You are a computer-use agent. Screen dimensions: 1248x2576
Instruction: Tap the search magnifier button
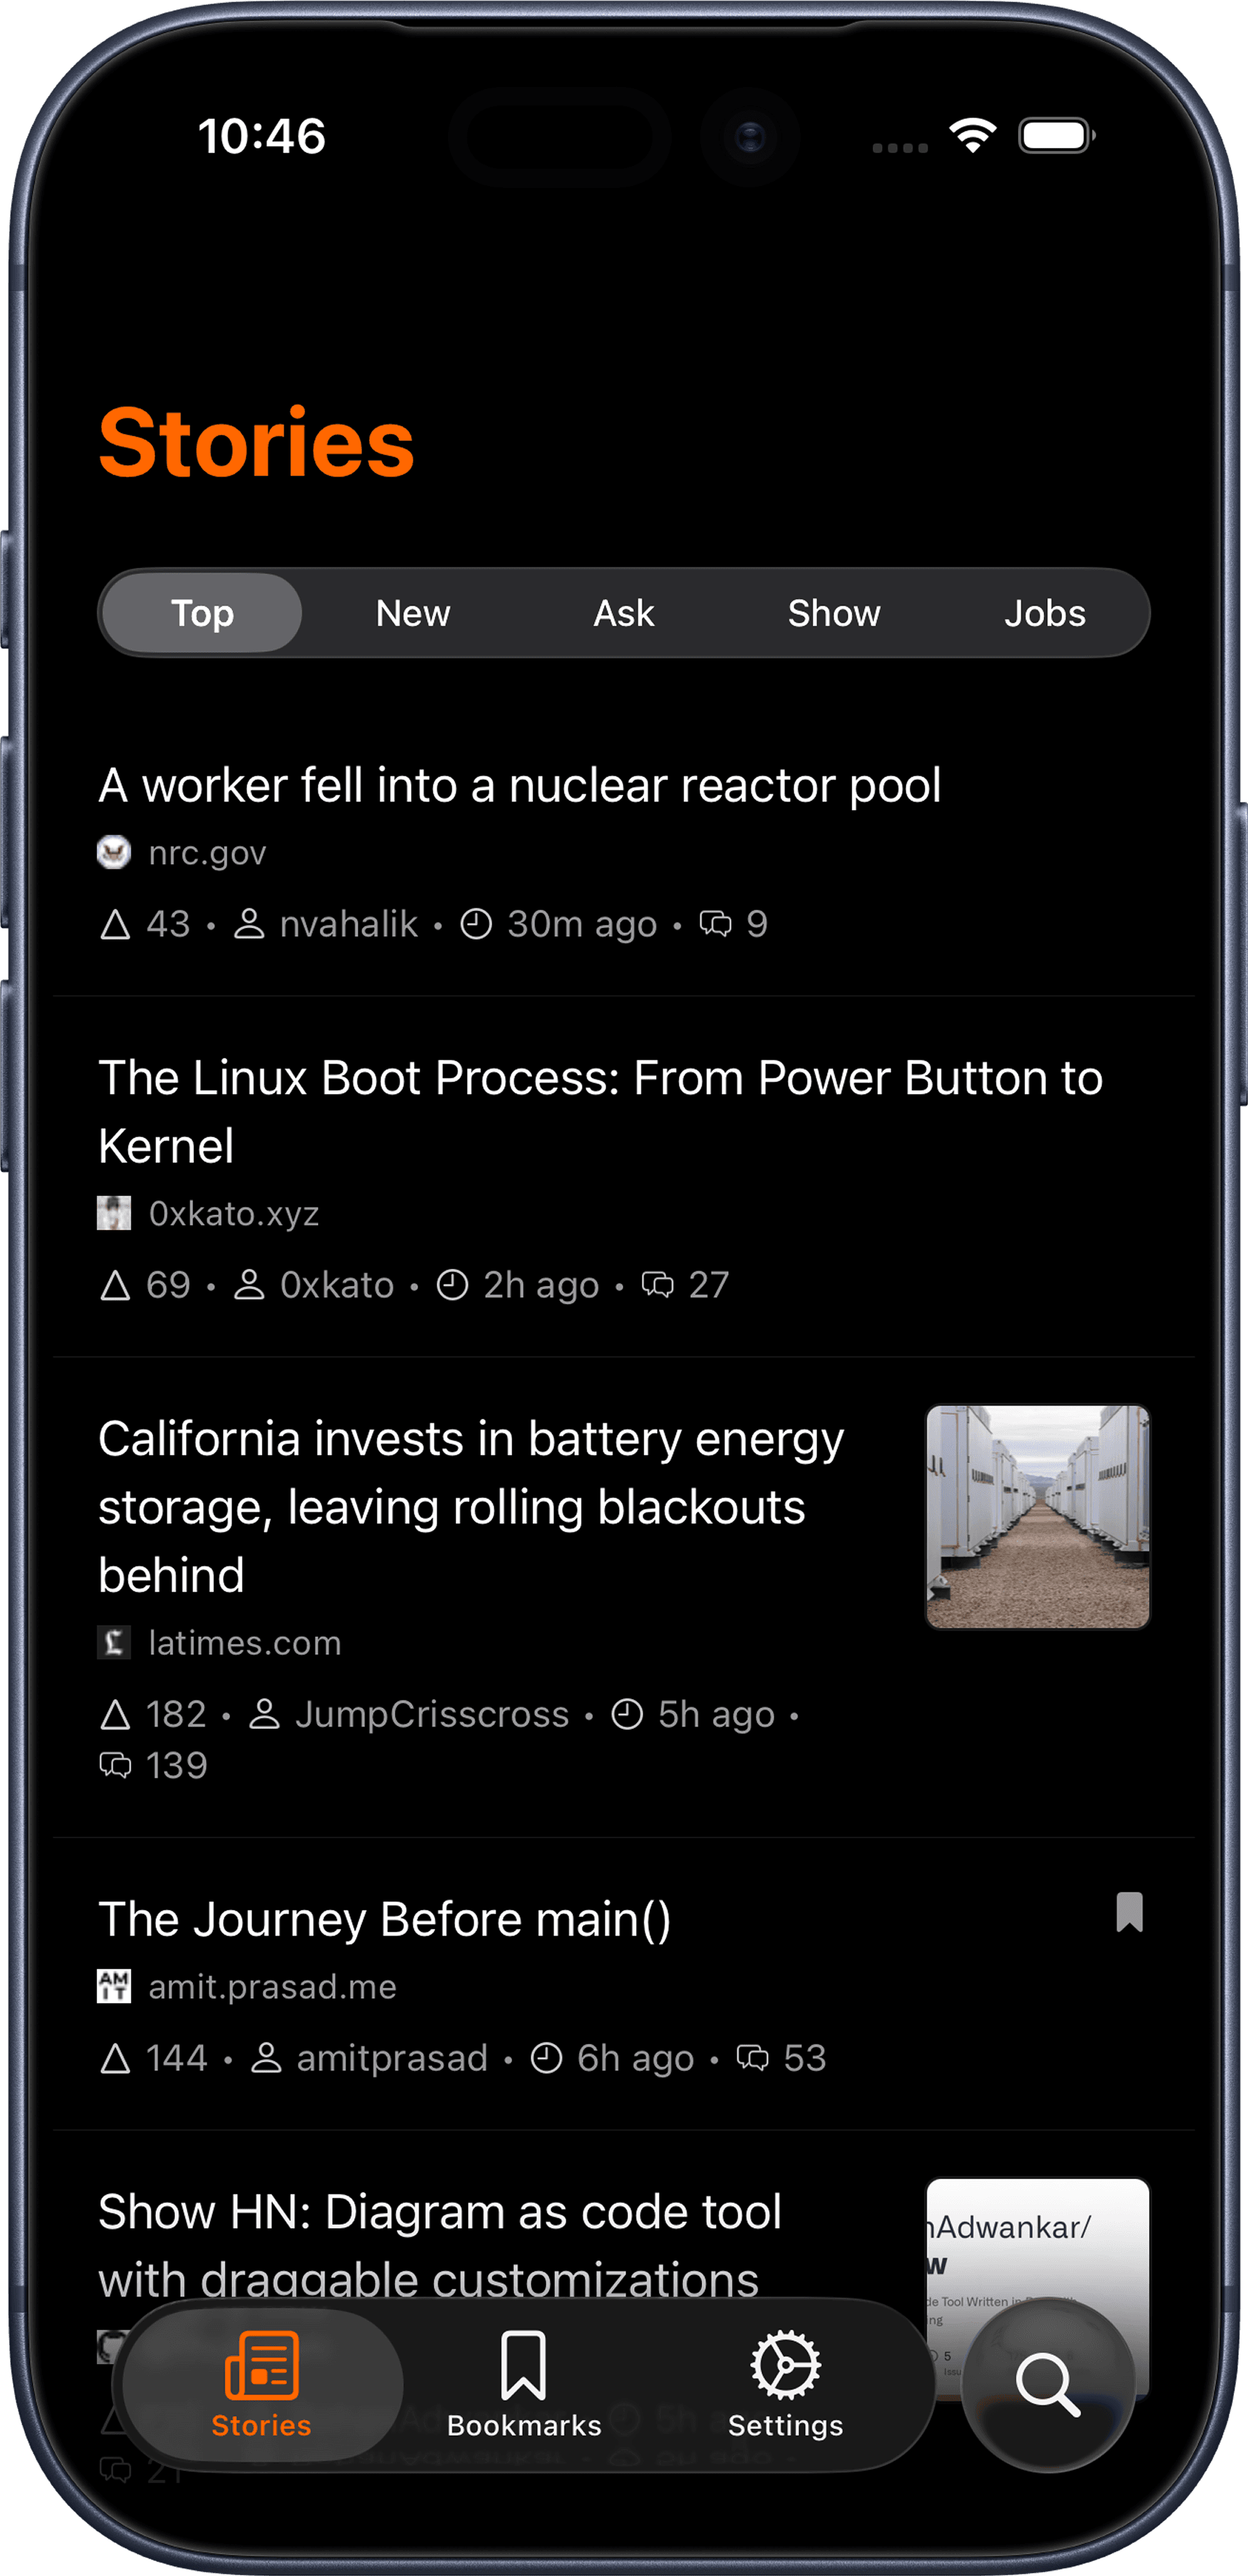pos(1047,2384)
